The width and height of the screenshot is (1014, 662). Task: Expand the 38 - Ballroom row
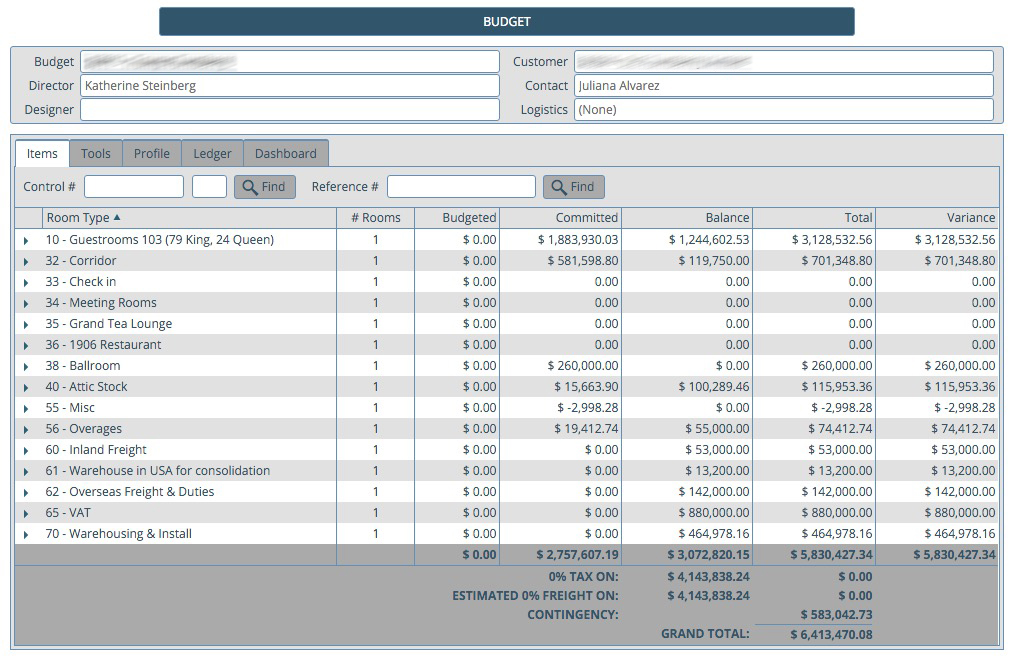[26, 367]
